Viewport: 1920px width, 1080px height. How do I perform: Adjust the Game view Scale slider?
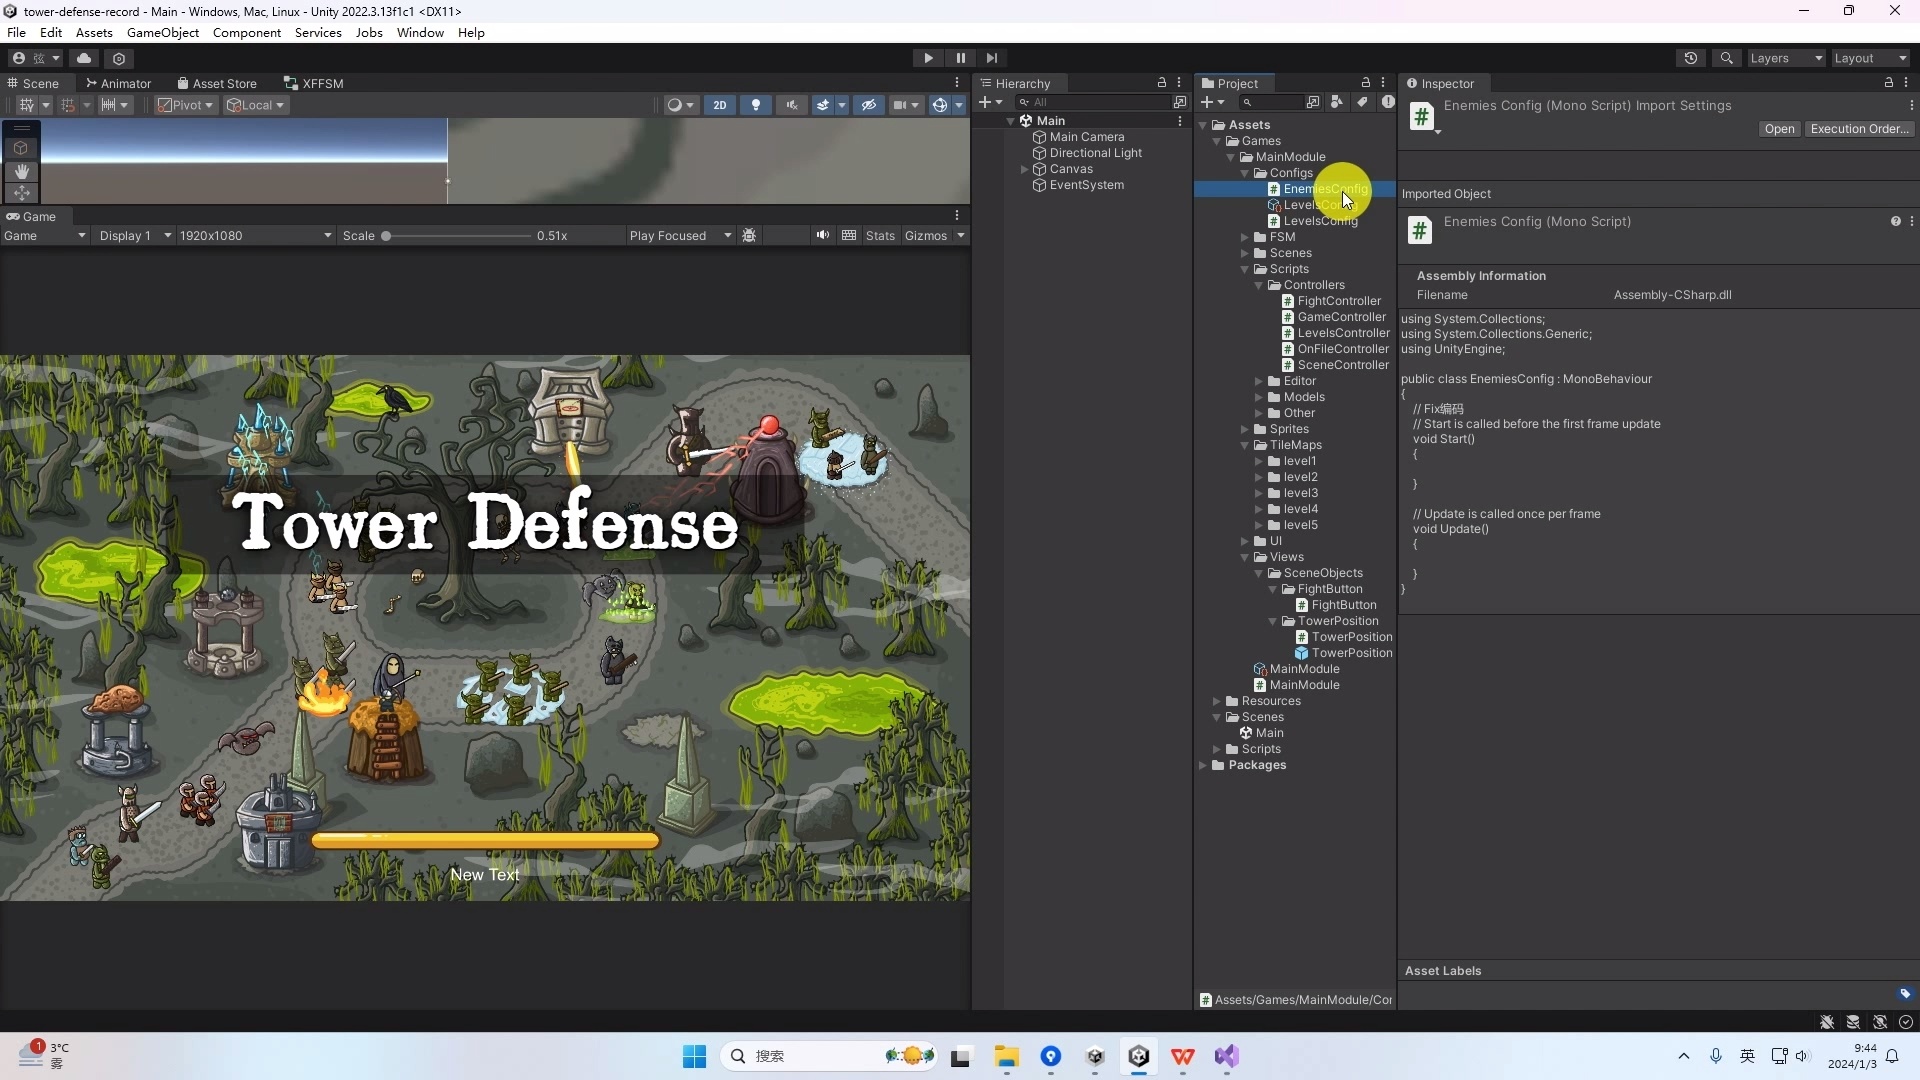pyautogui.click(x=388, y=235)
